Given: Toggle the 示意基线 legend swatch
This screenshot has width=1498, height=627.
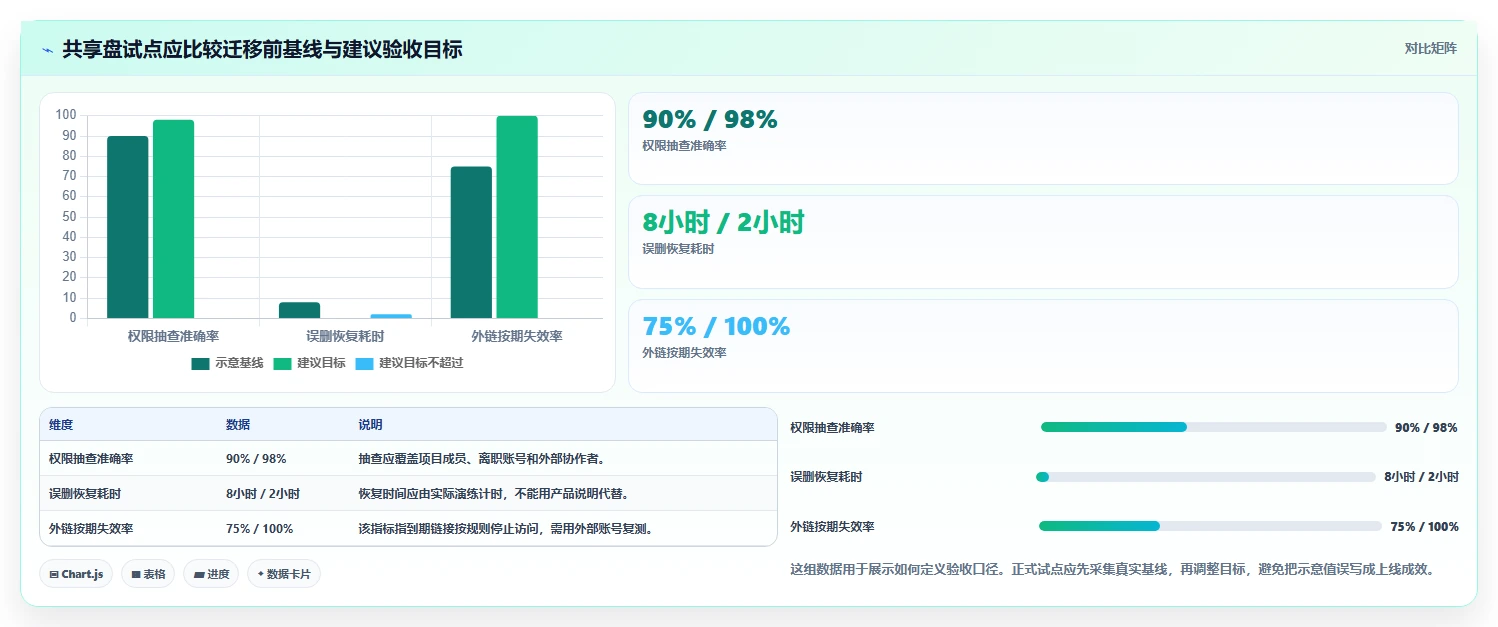Looking at the screenshot, I should 200,363.
